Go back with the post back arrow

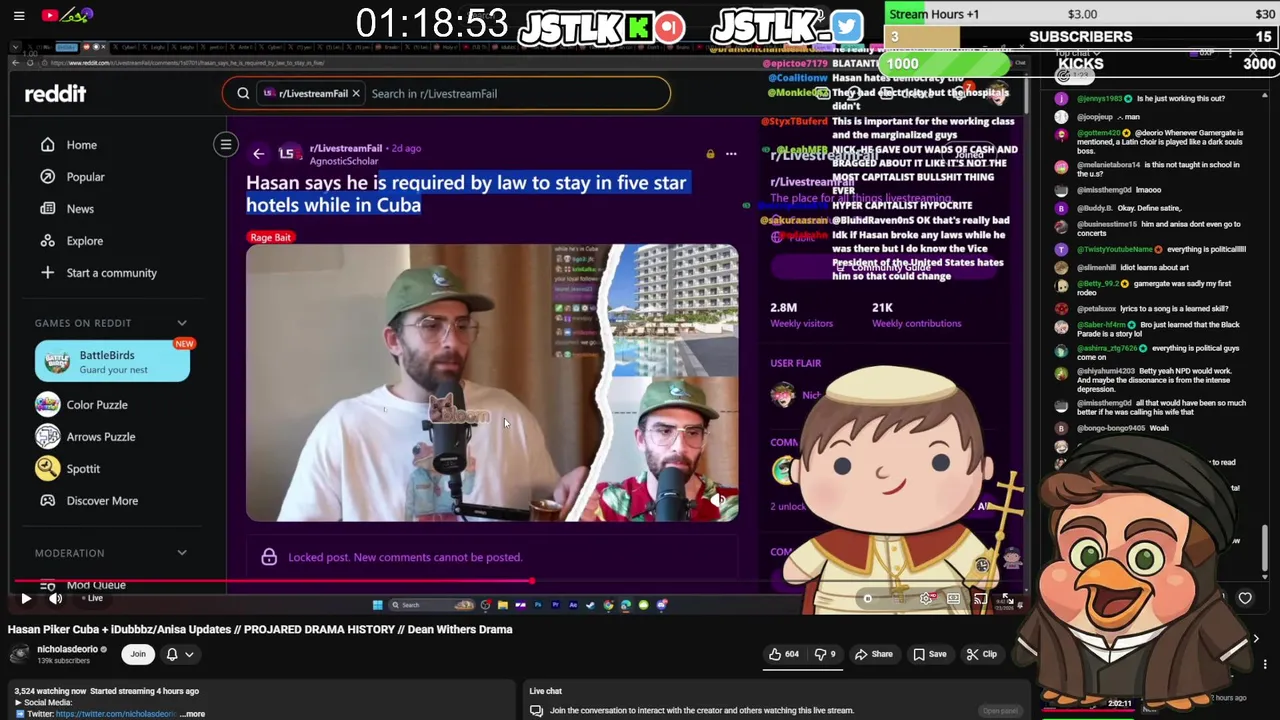click(258, 154)
